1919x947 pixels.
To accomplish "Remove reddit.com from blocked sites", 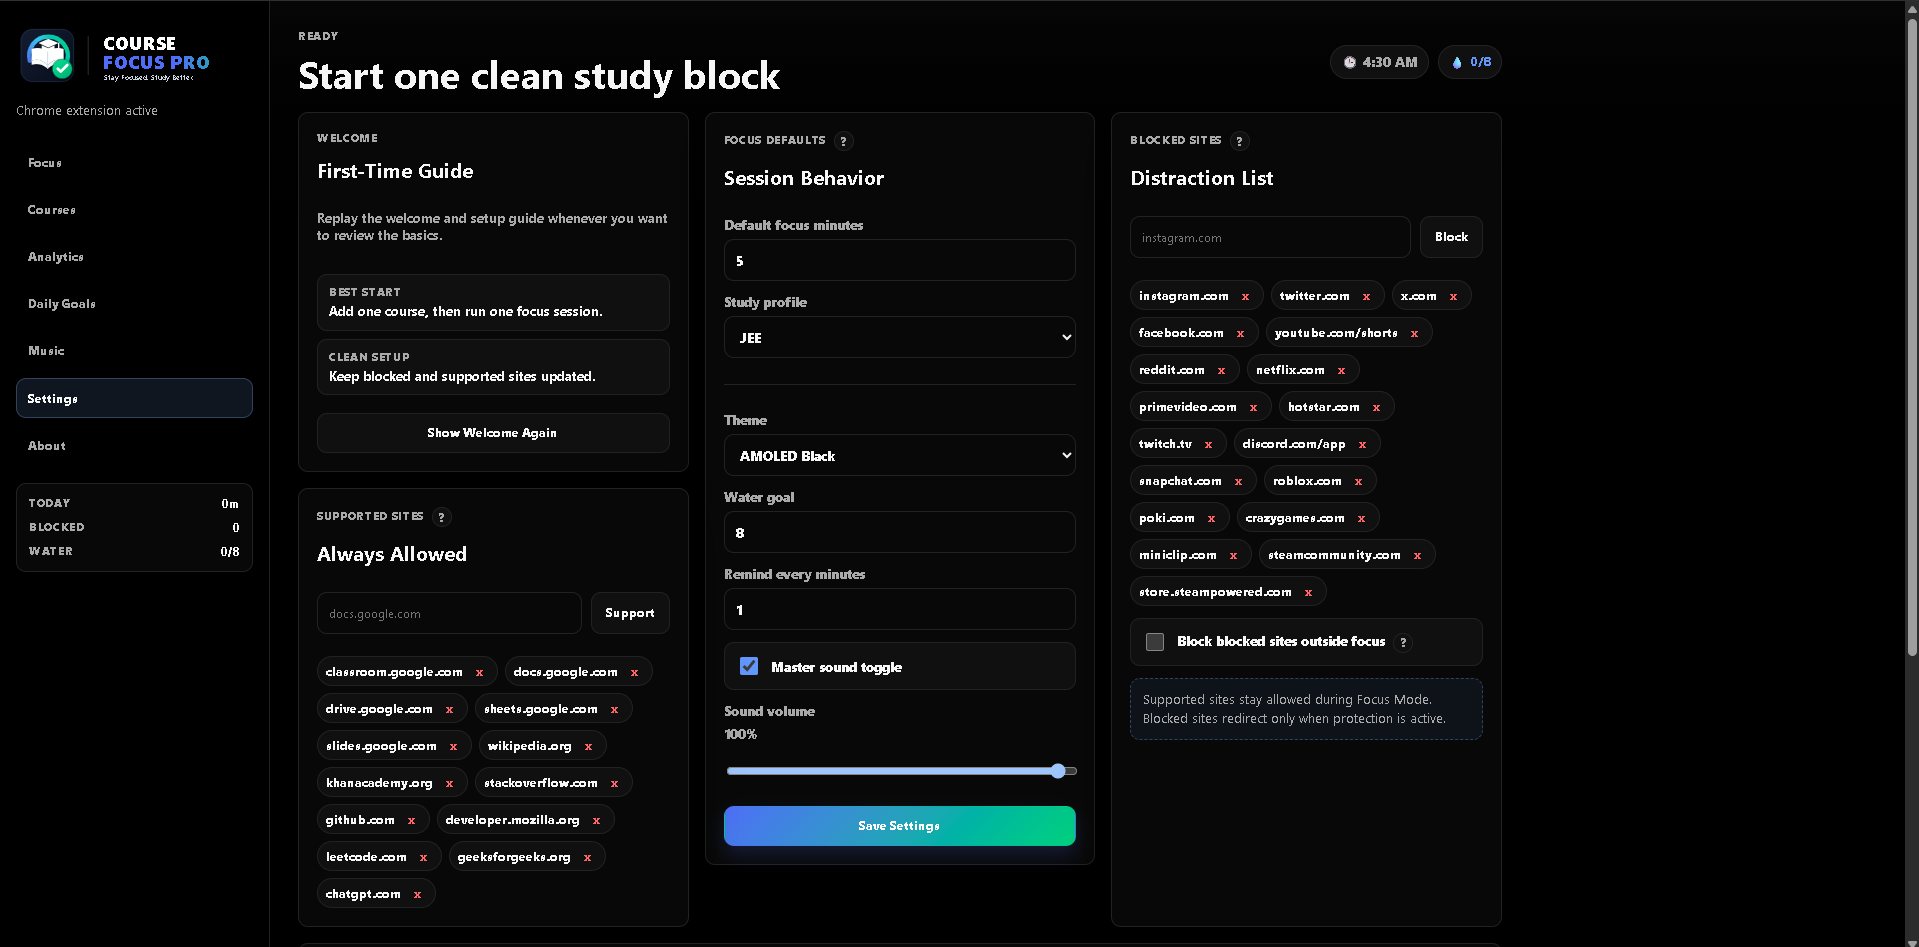I will coord(1221,371).
